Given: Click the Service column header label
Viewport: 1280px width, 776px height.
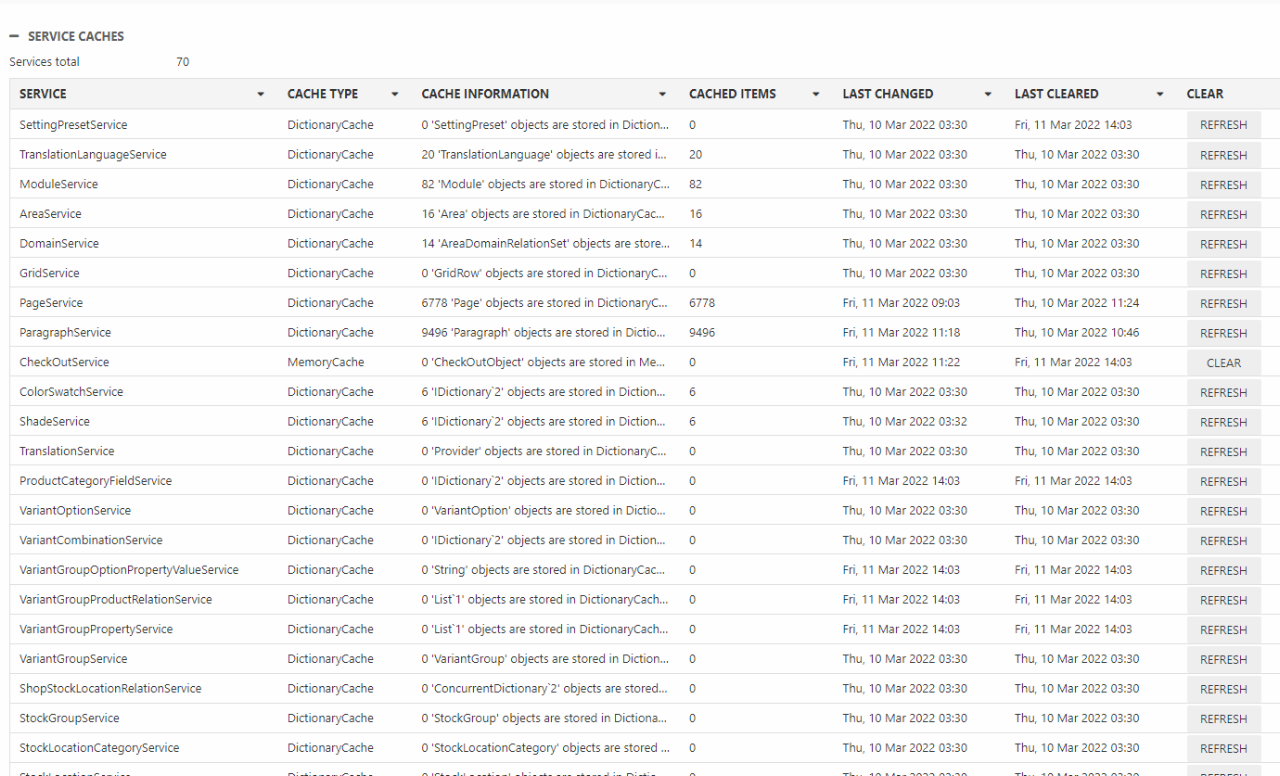Looking at the screenshot, I should coord(43,94).
